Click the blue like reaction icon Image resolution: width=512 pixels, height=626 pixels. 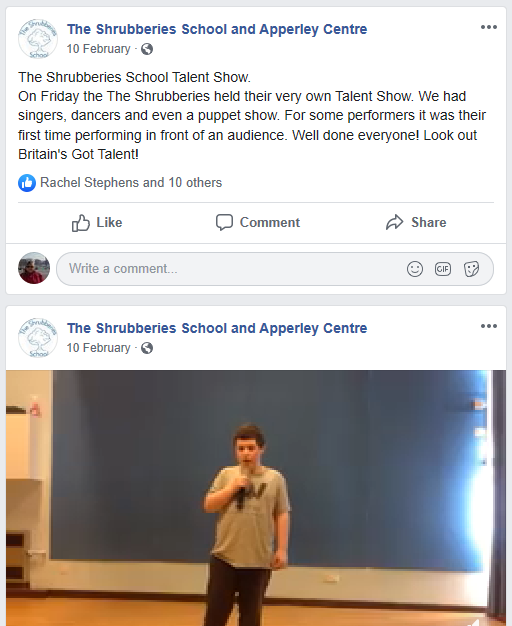click(27, 183)
